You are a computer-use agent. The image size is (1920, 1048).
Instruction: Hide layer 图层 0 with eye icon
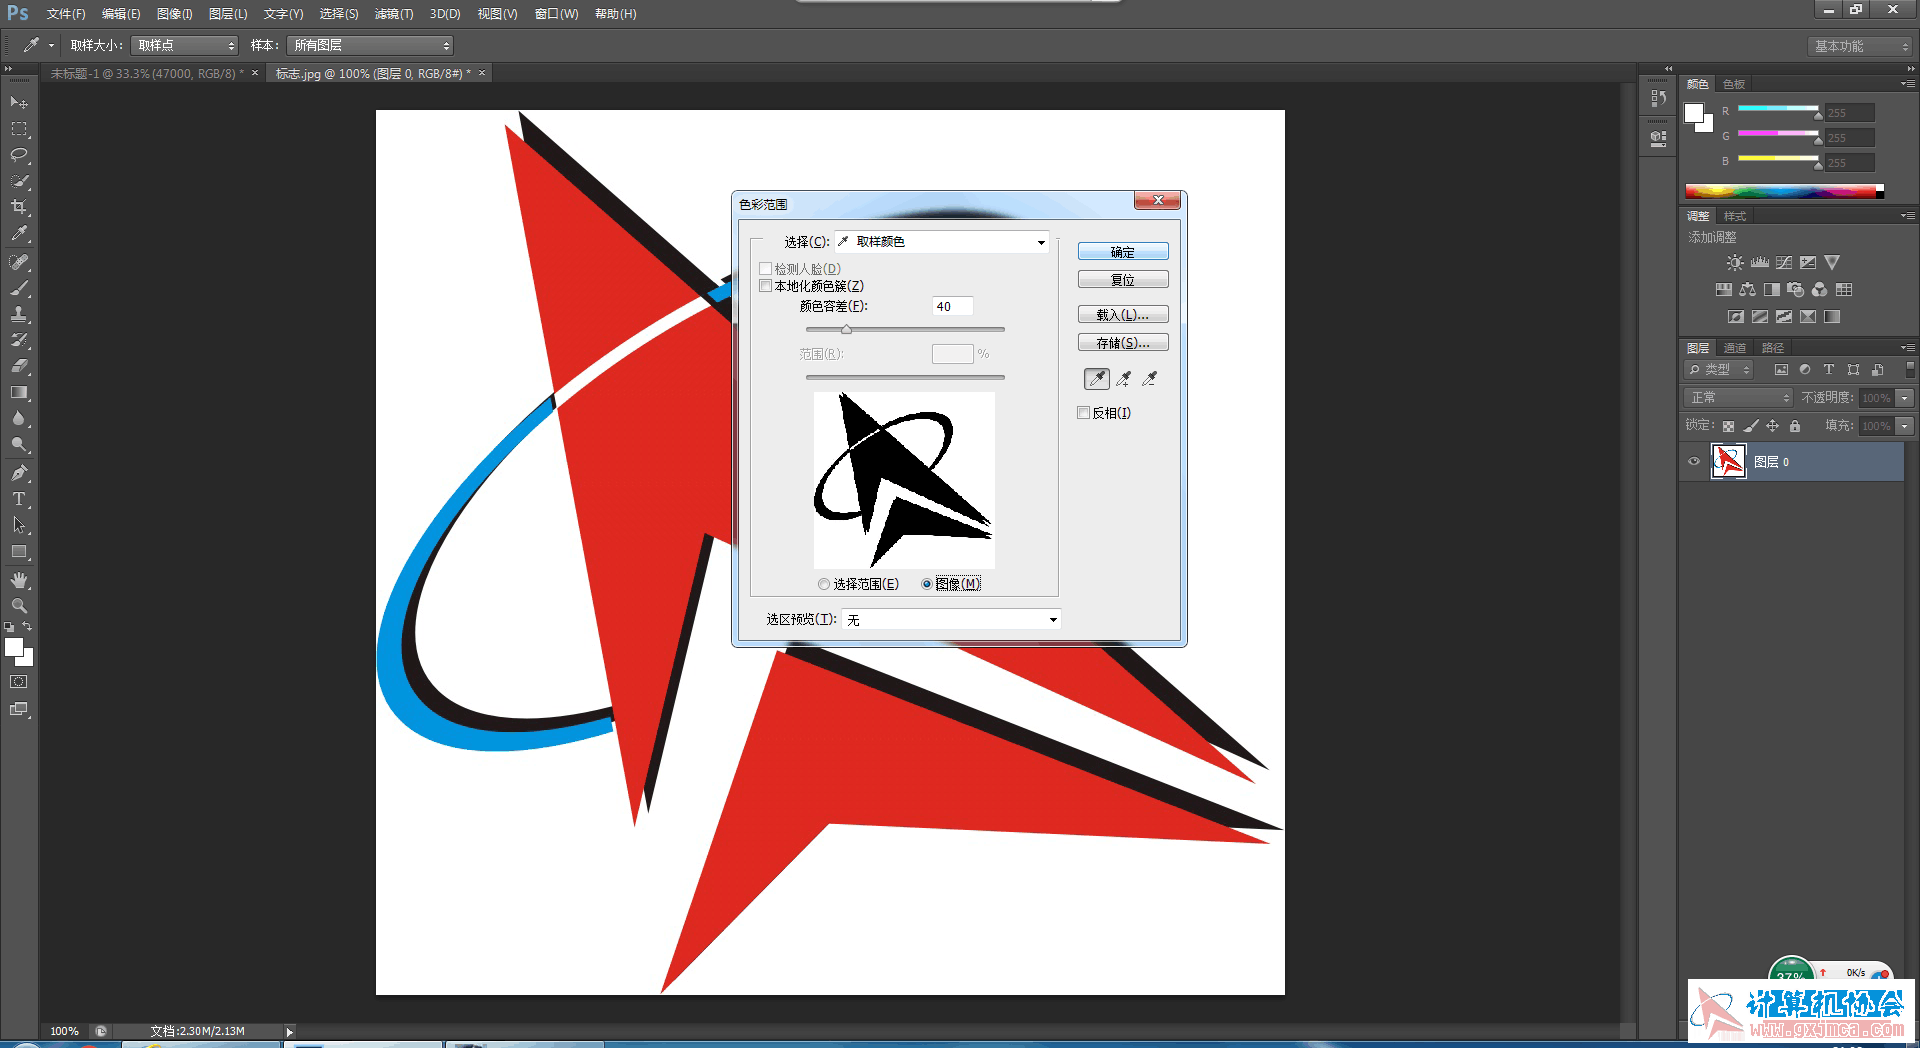pos(1694,462)
